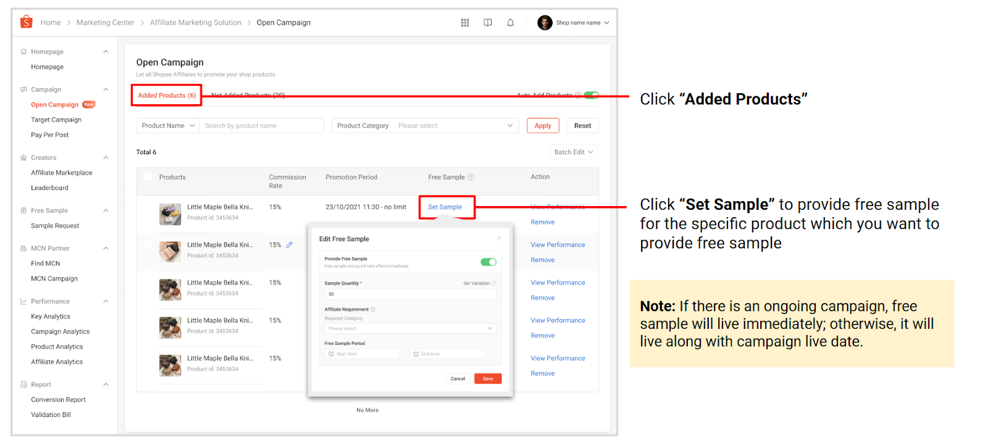Click the Report sidebar icon
This screenshot has height=443, width=988.
coord(24,384)
